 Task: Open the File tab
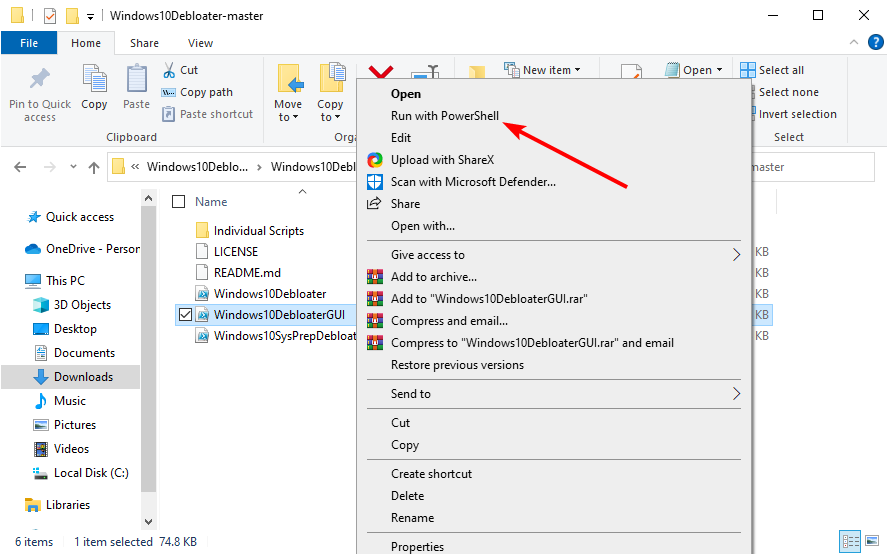[29, 43]
